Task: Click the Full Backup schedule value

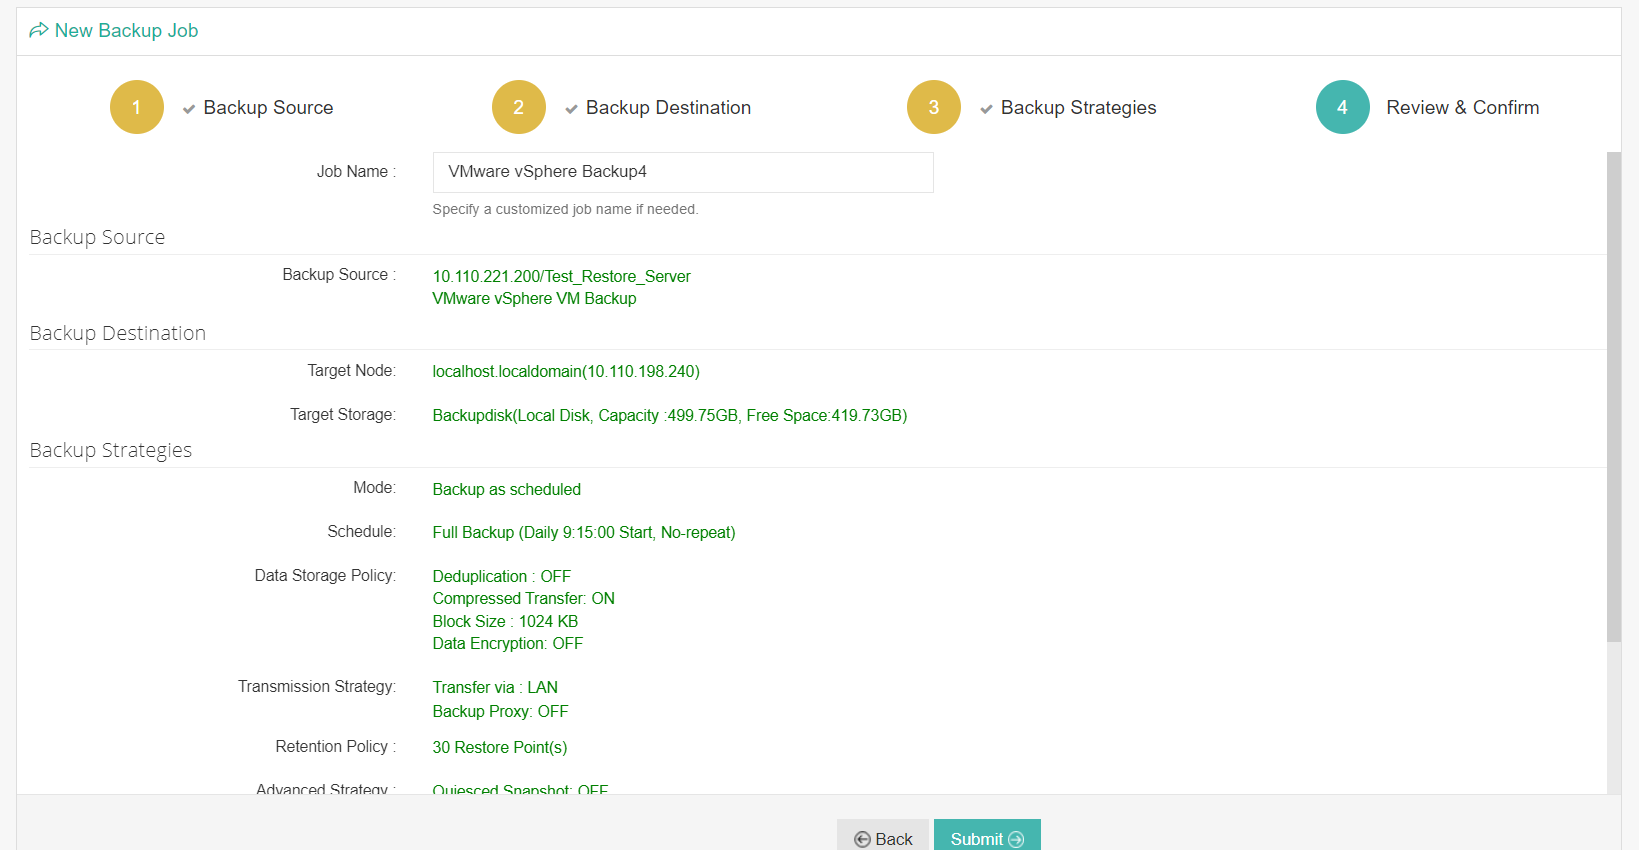Action: (583, 533)
